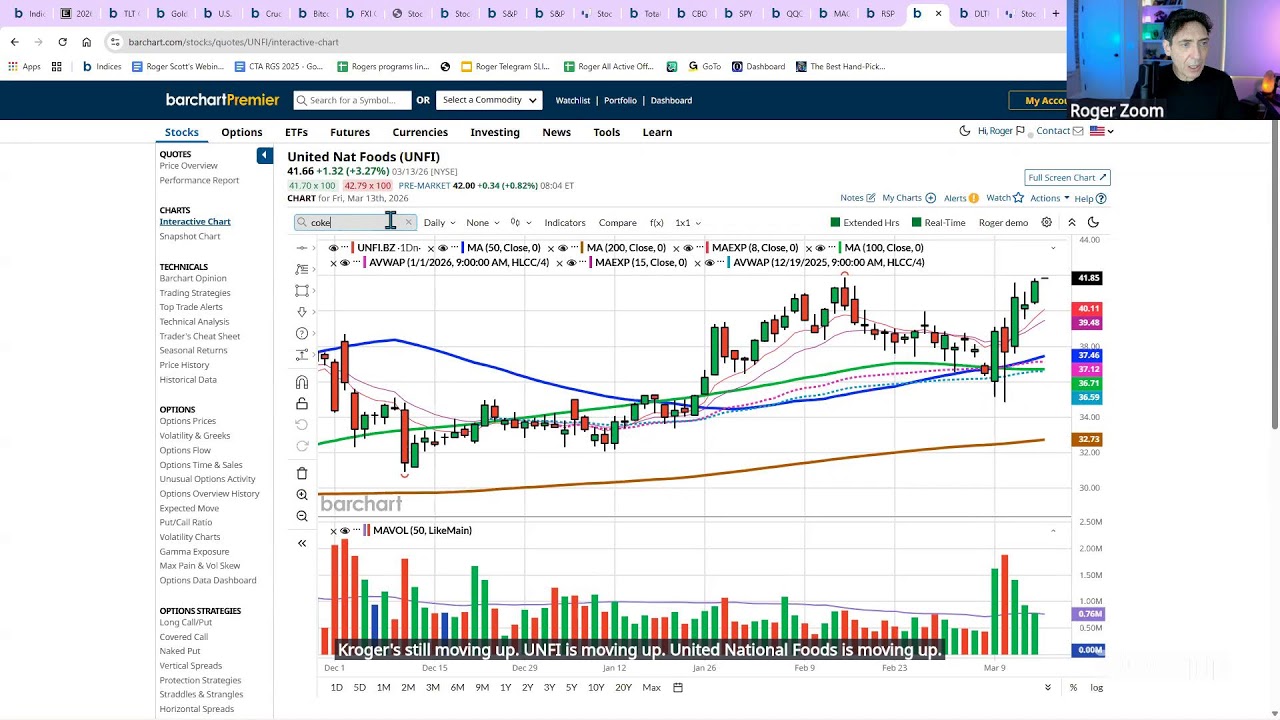Click MA (200) brown color swatch
Screen dimensions: 1280x720
pyautogui.click(x=581, y=248)
